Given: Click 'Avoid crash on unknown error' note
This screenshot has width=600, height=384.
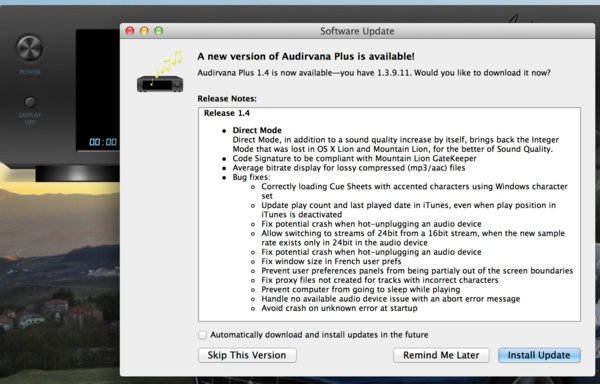Looking at the screenshot, I should click(339, 308).
